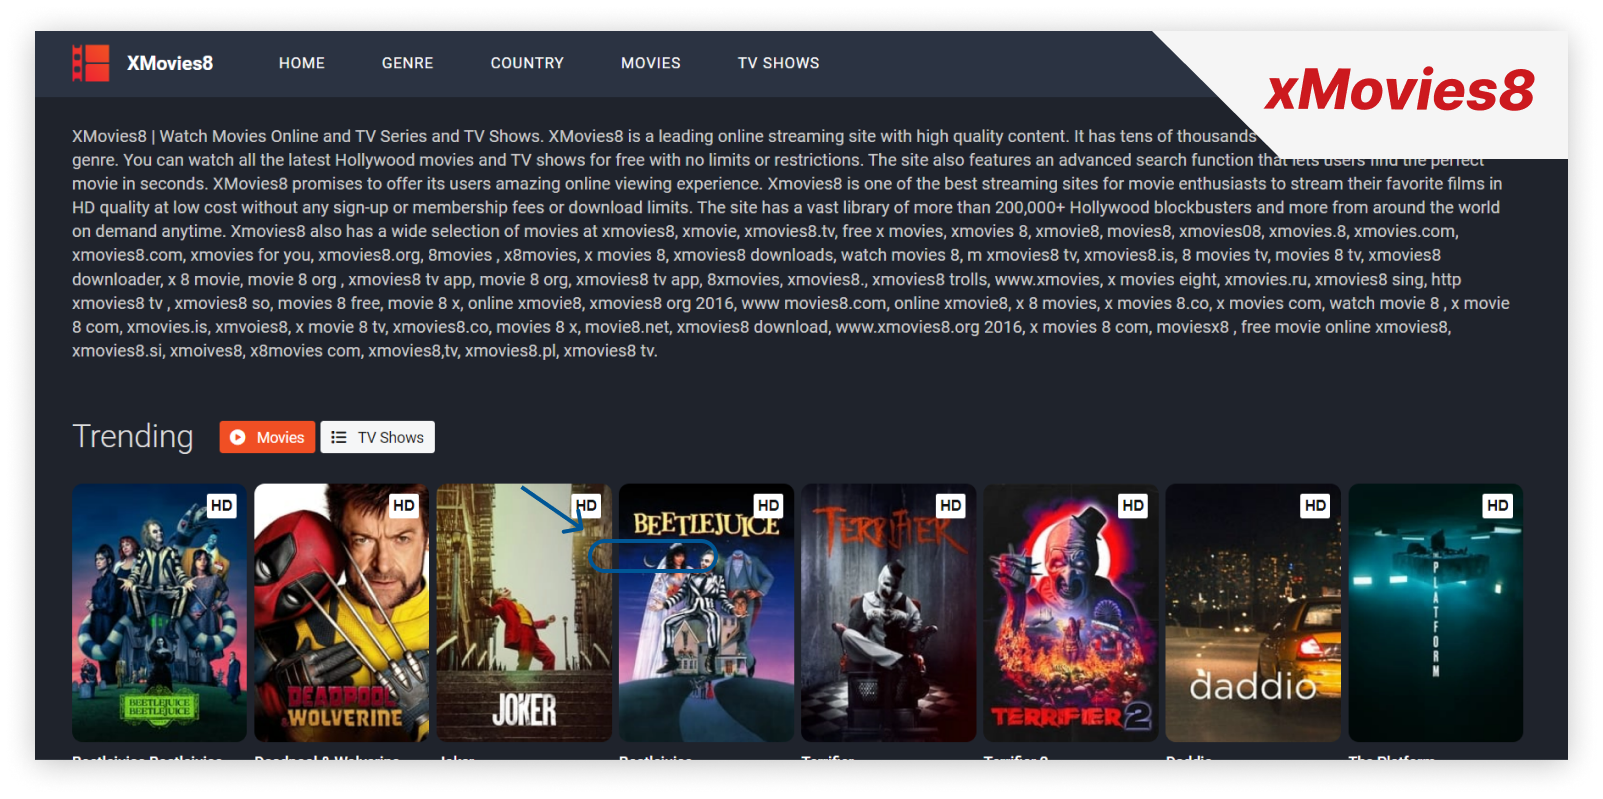Click HD badge on Terrifier 2 poster
Image resolution: width=1603 pixels, height=799 pixels.
tap(1133, 506)
